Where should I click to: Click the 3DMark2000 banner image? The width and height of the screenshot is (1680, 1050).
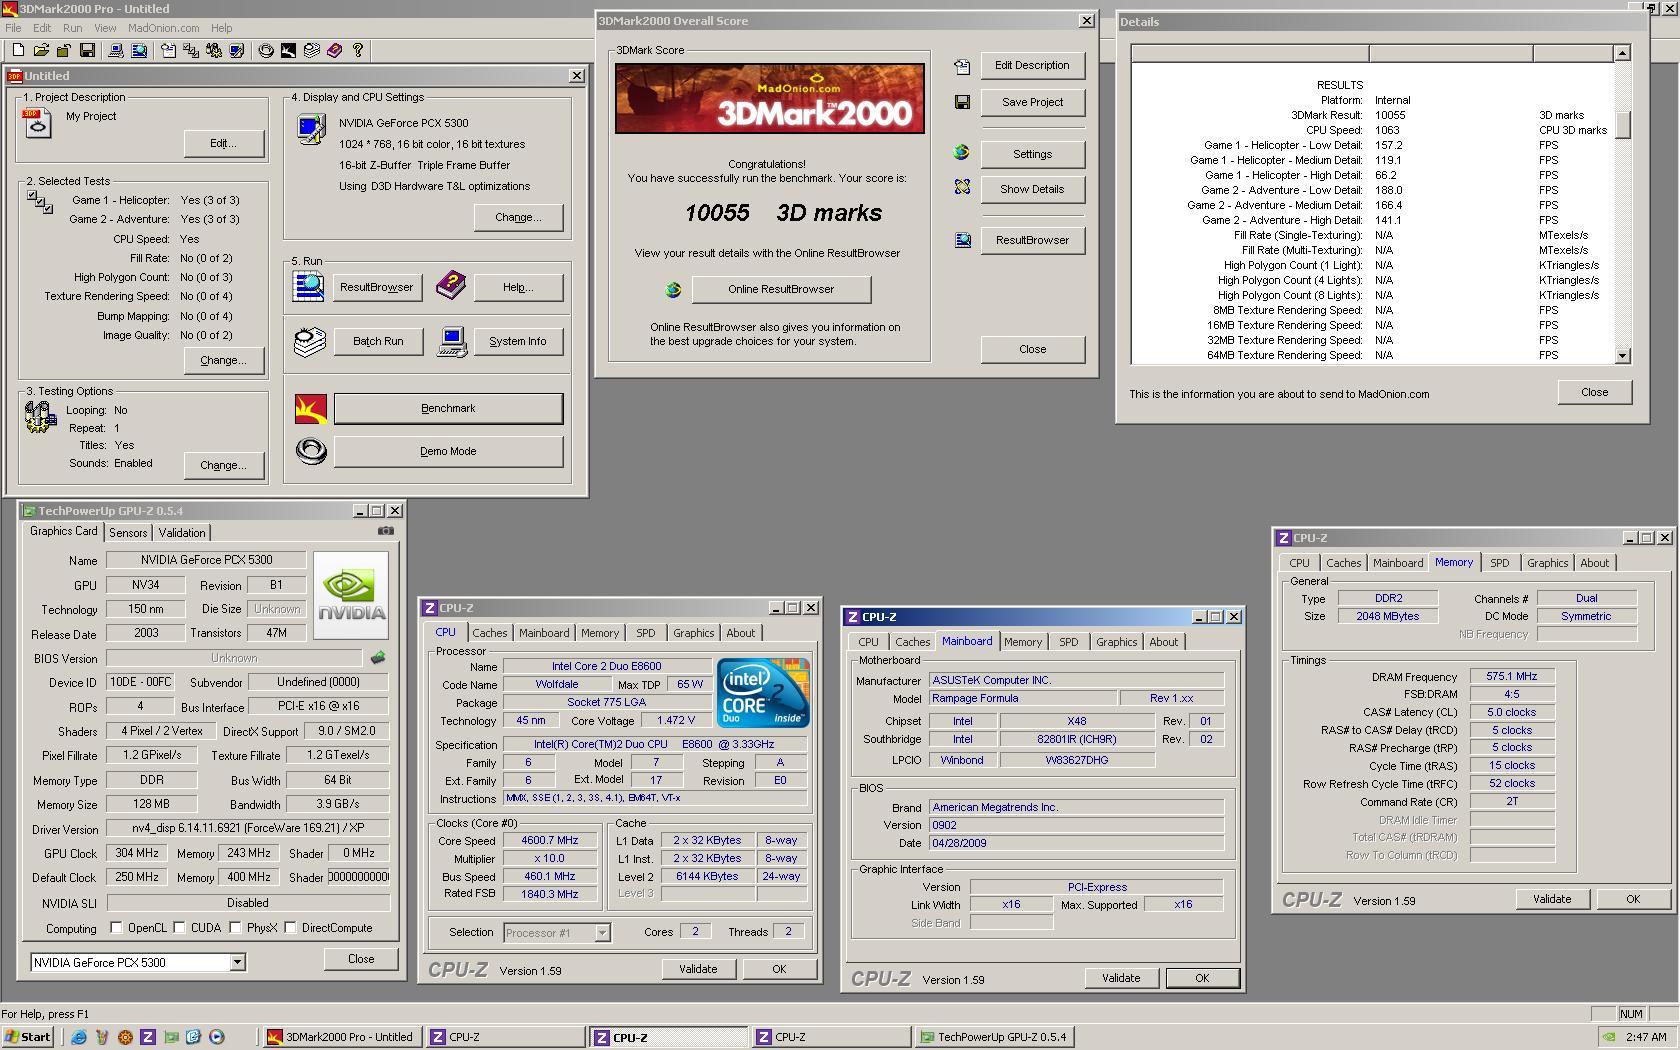tap(769, 98)
